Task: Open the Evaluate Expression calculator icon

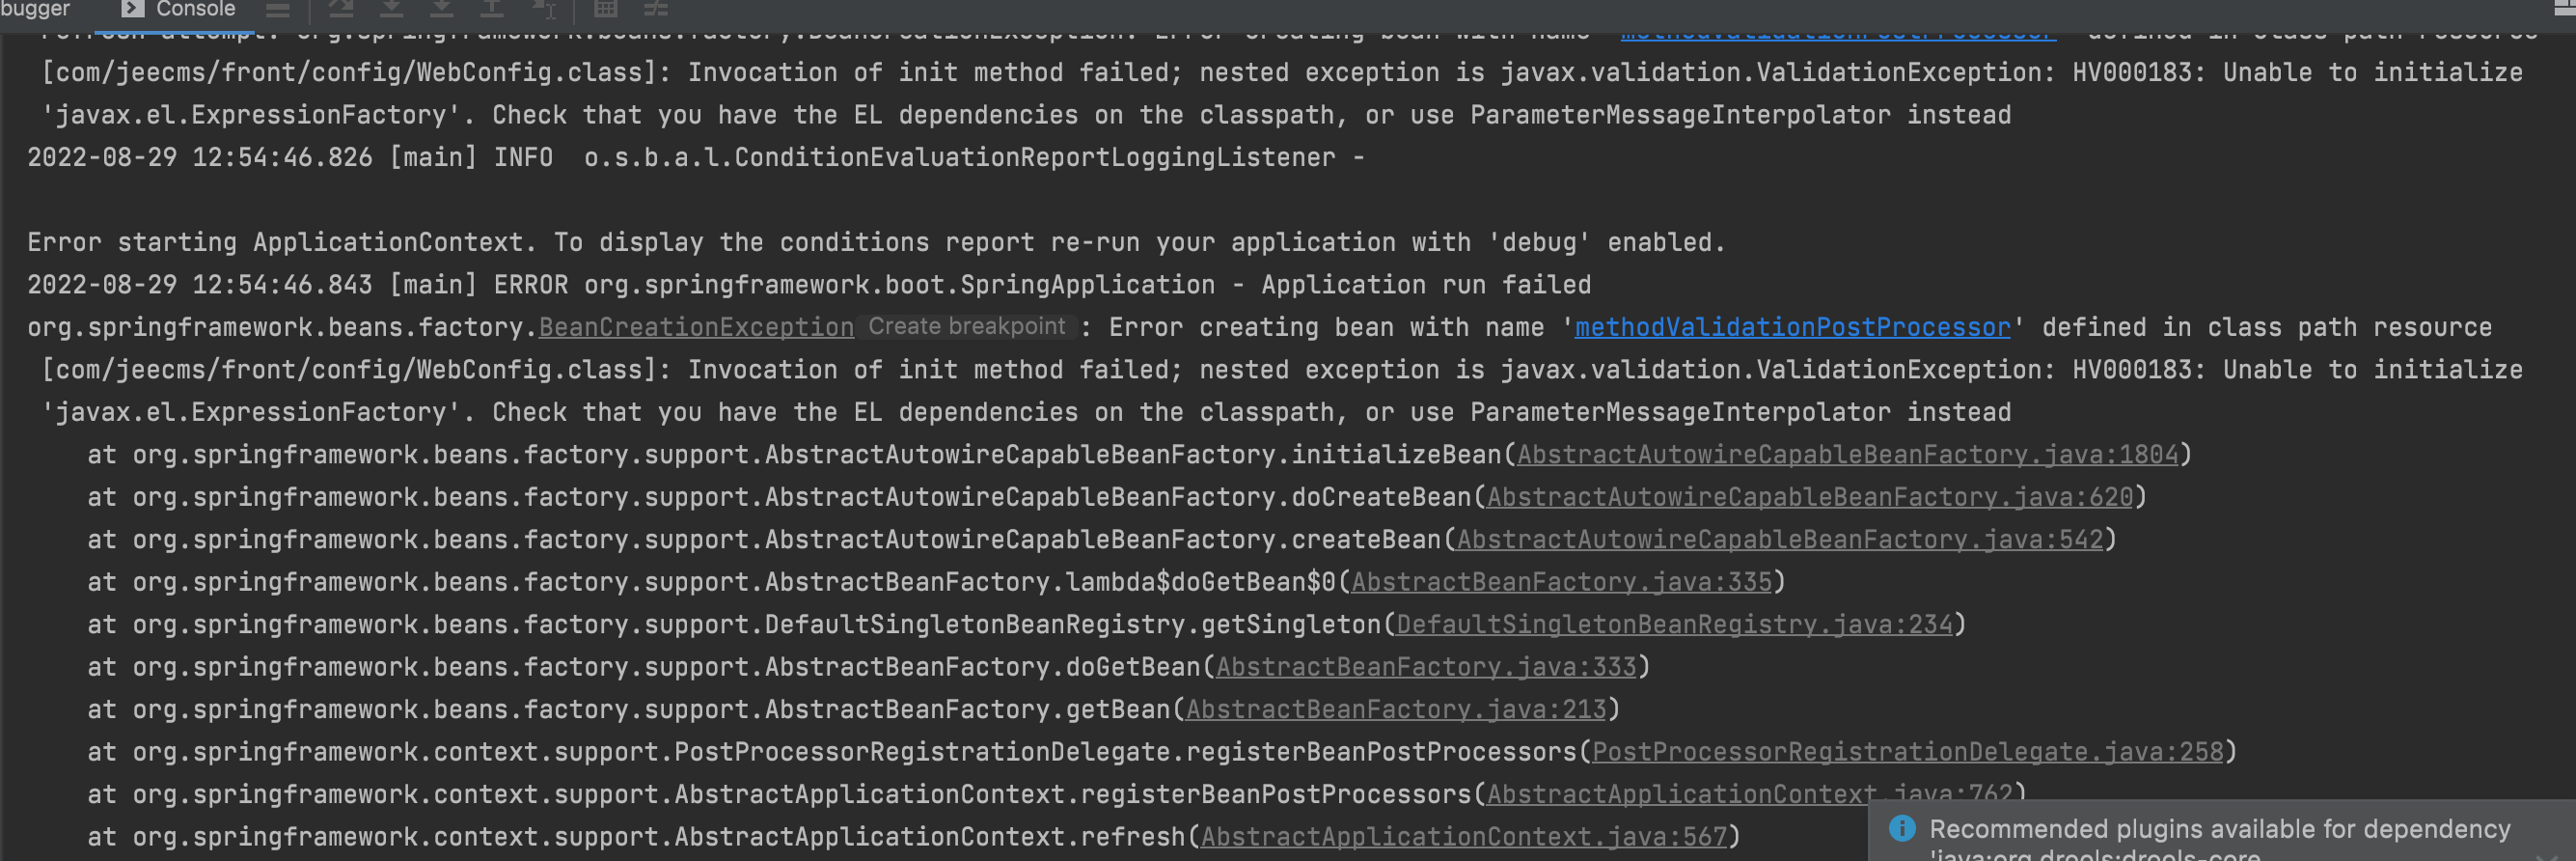Action: pyautogui.click(x=606, y=9)
